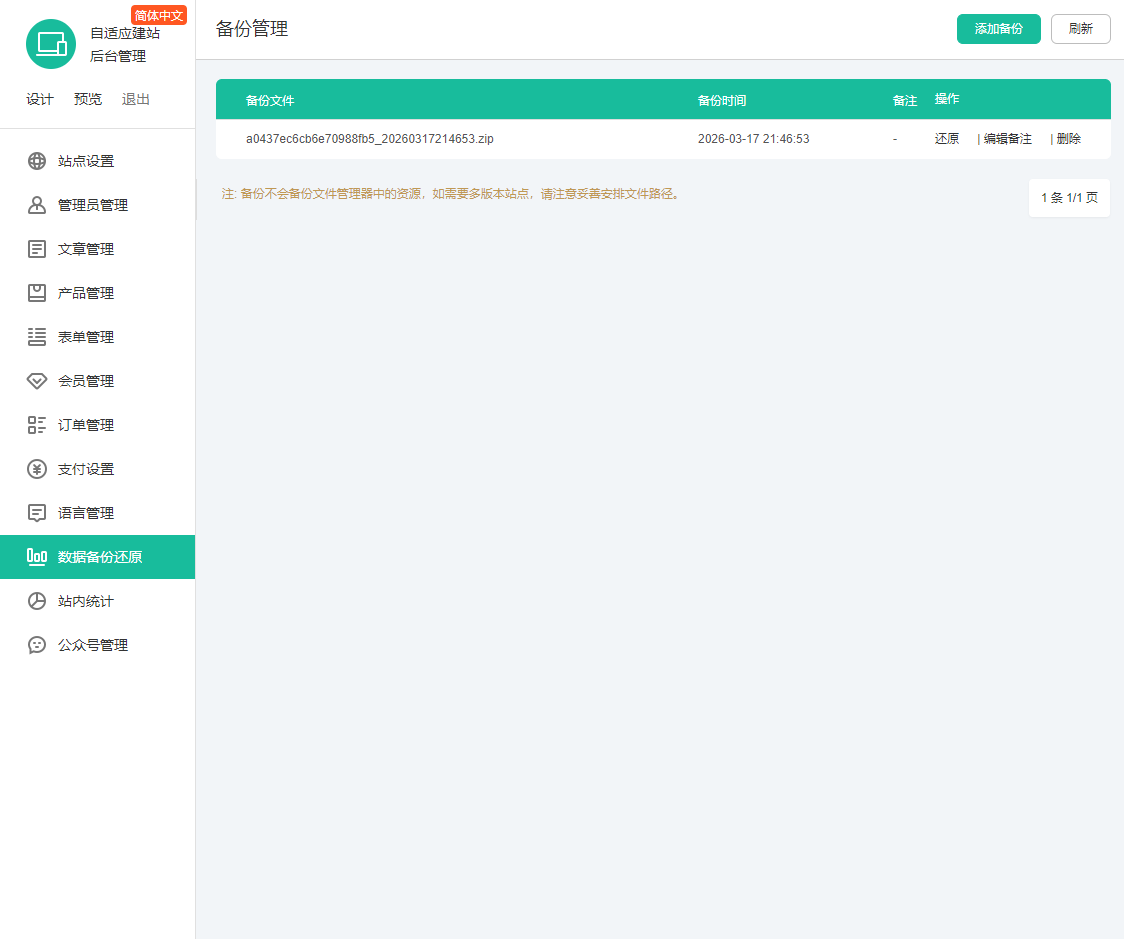This screenshot has height=939, width=1124.
Task: Click the yen icon for payment settings
Action: click(37, 469)
